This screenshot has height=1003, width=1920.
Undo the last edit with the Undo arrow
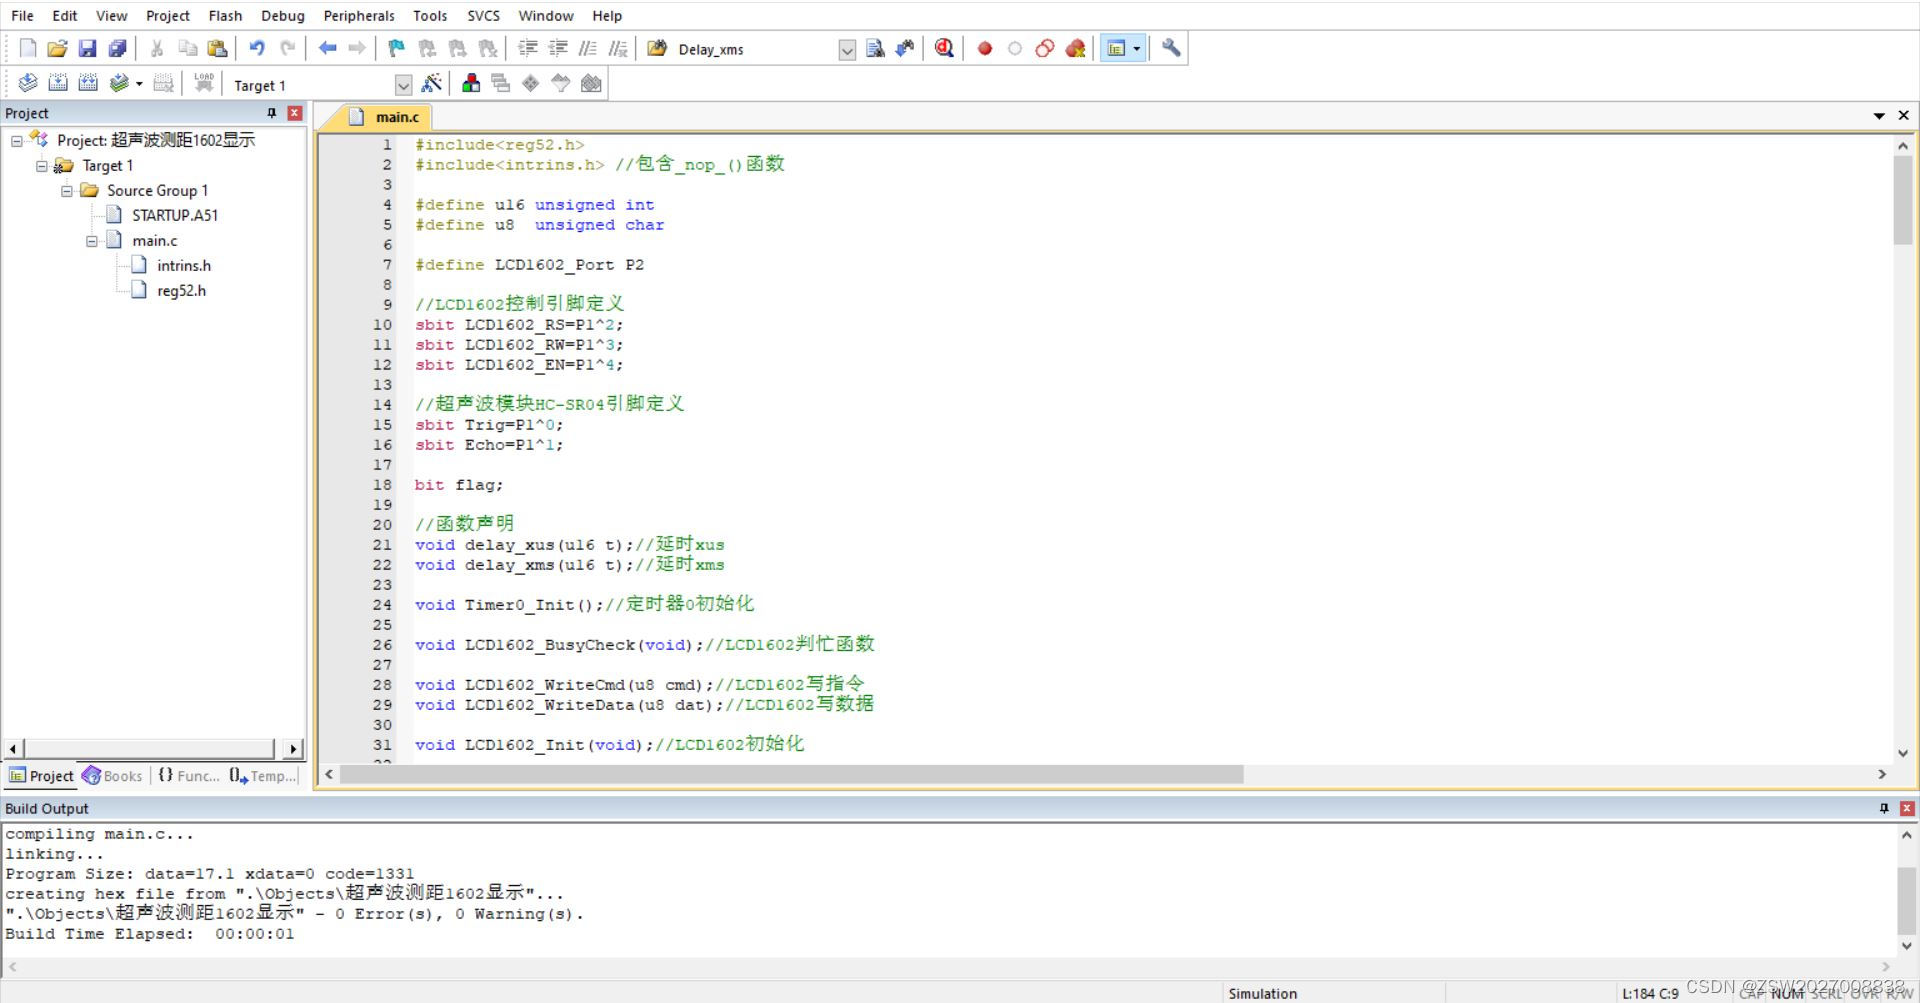coord(257,48)
